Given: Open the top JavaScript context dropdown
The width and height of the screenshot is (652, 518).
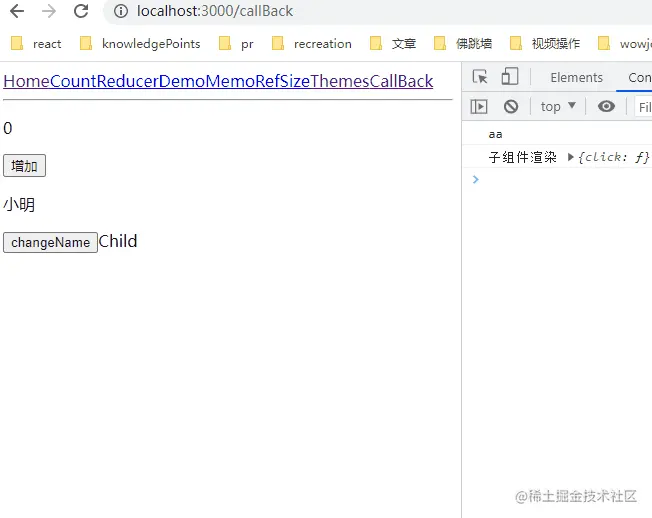Looking at the screenshot, I should click(558, 107).
